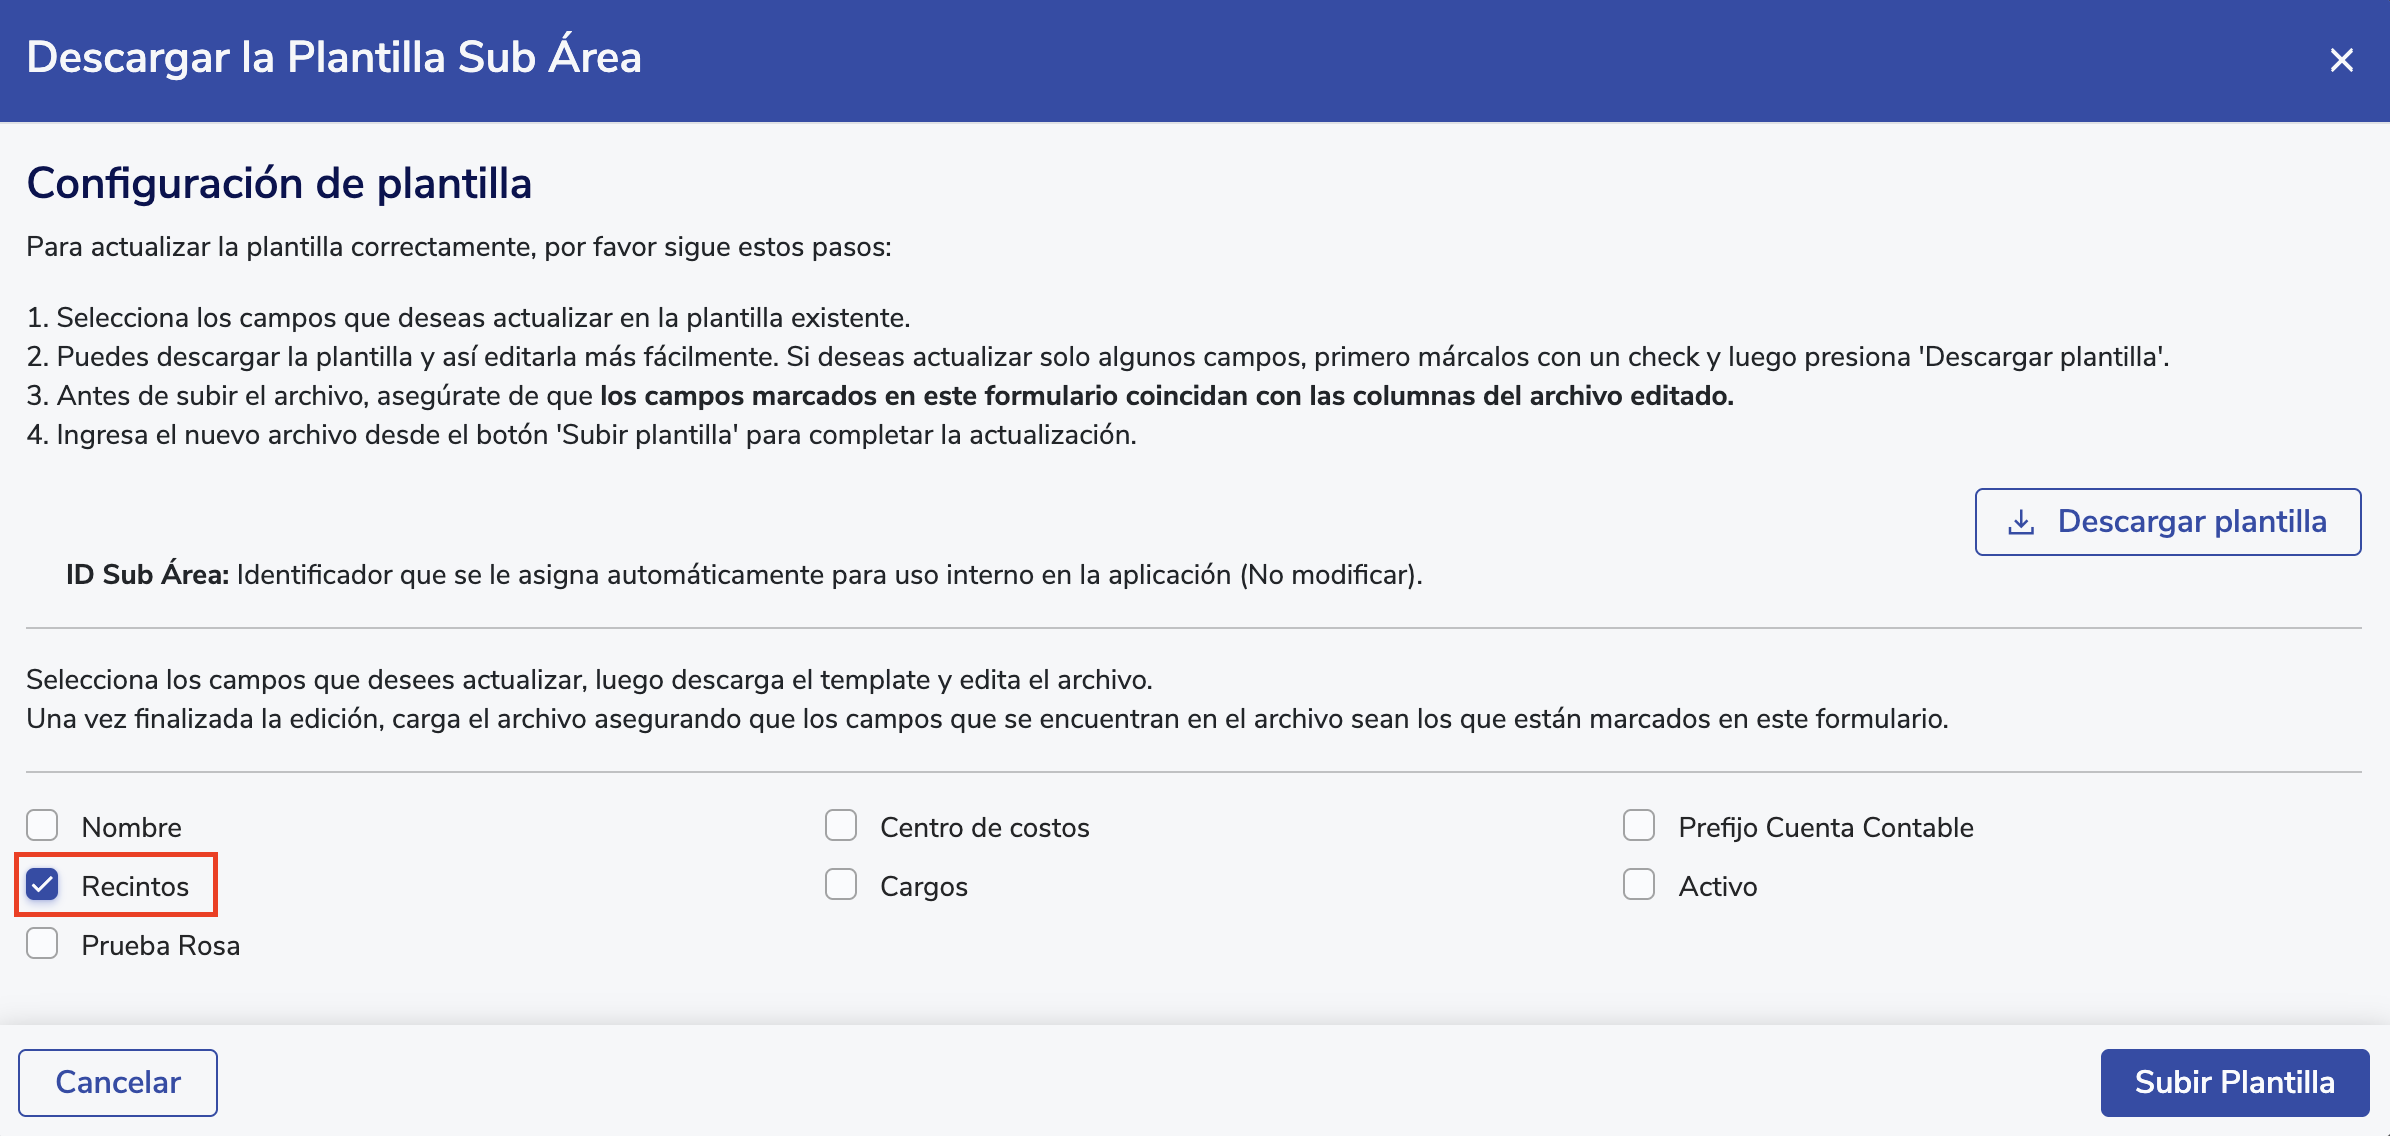Click the 'Nombre' field label text
Viewport: 2390px width, 1136px height.
(x=132, y=828)
